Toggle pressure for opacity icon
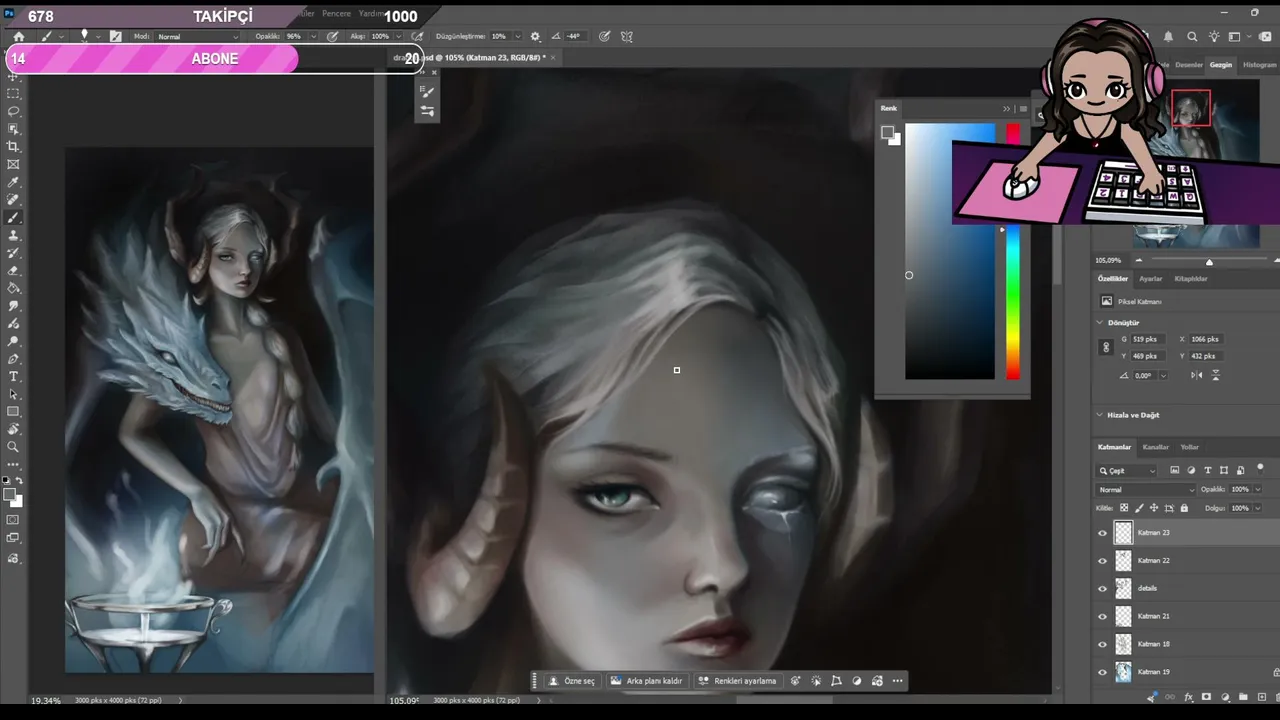 coord(333,36)
